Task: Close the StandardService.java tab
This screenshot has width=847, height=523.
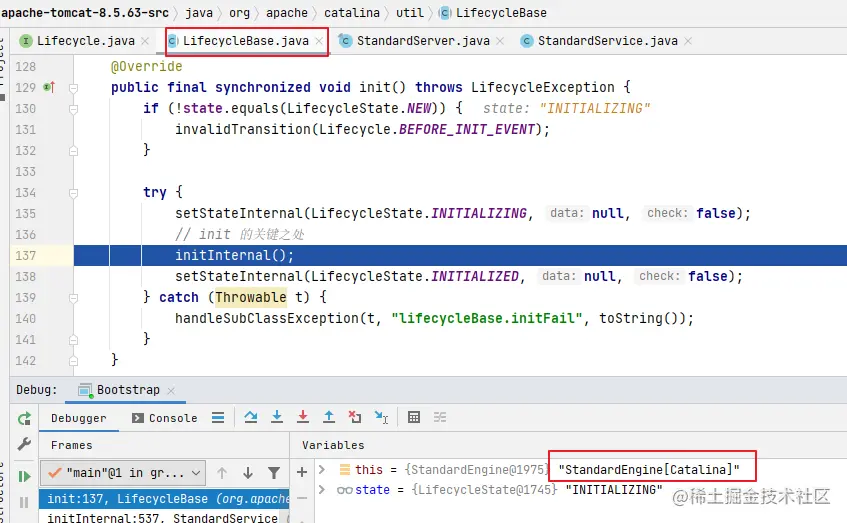Action: [688, 41]
